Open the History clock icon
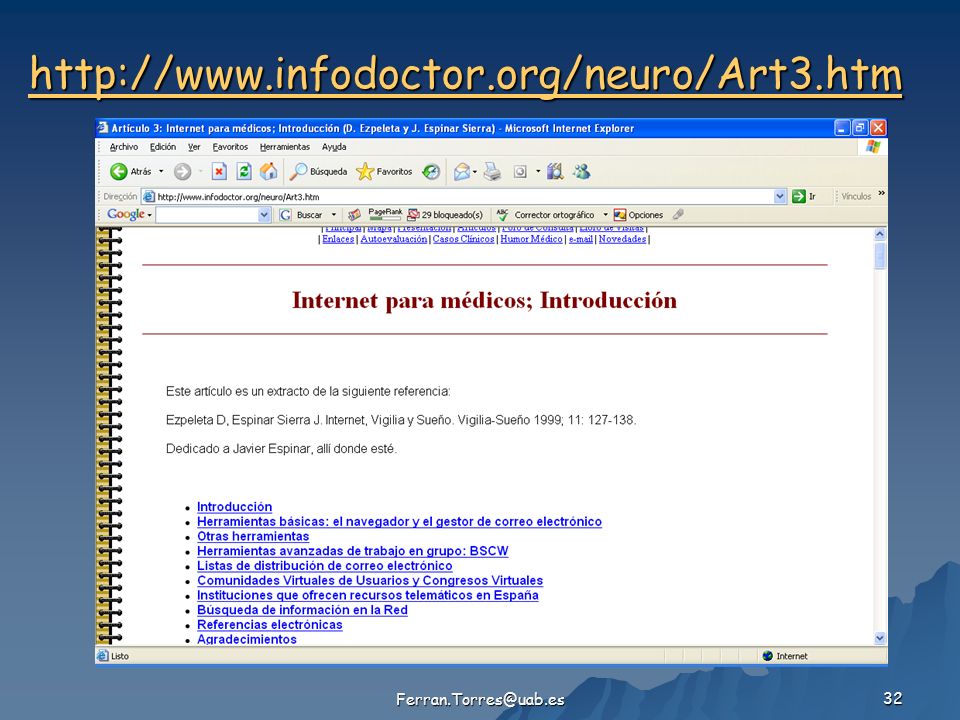The image size is (960, 720). coord(431,172)
